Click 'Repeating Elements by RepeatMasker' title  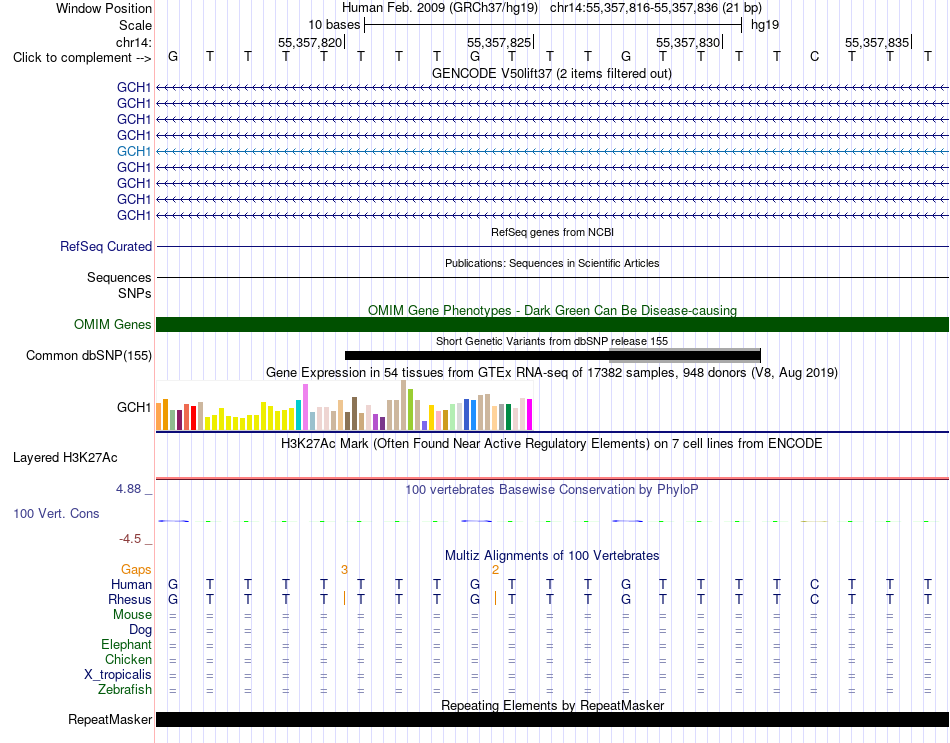click(x=552, y=705)
